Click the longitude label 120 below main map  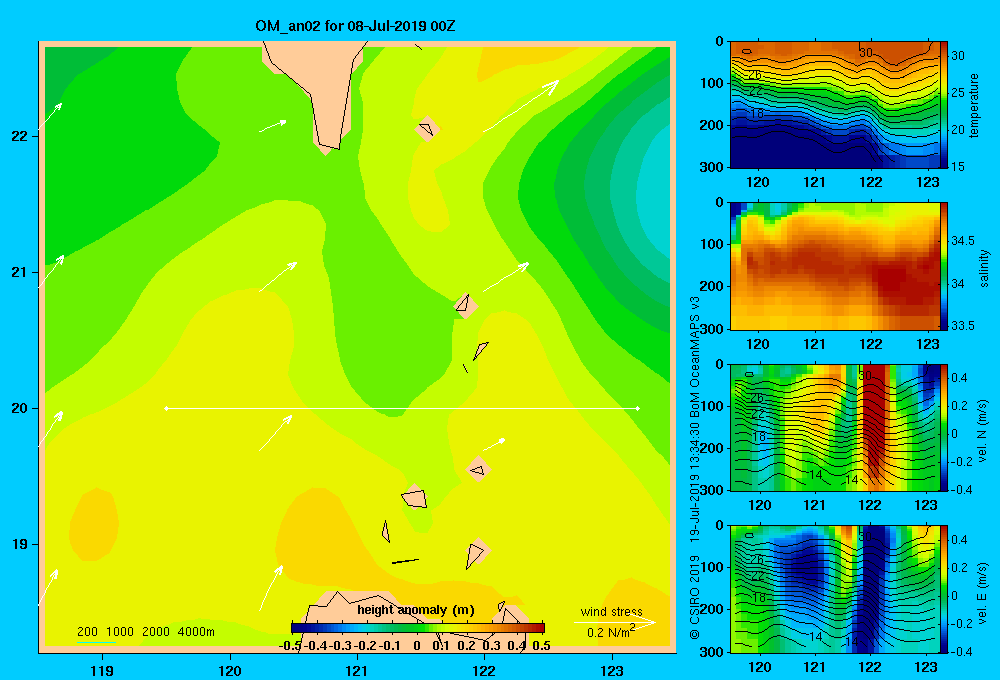pyautogui.click(x=230, y=671)
